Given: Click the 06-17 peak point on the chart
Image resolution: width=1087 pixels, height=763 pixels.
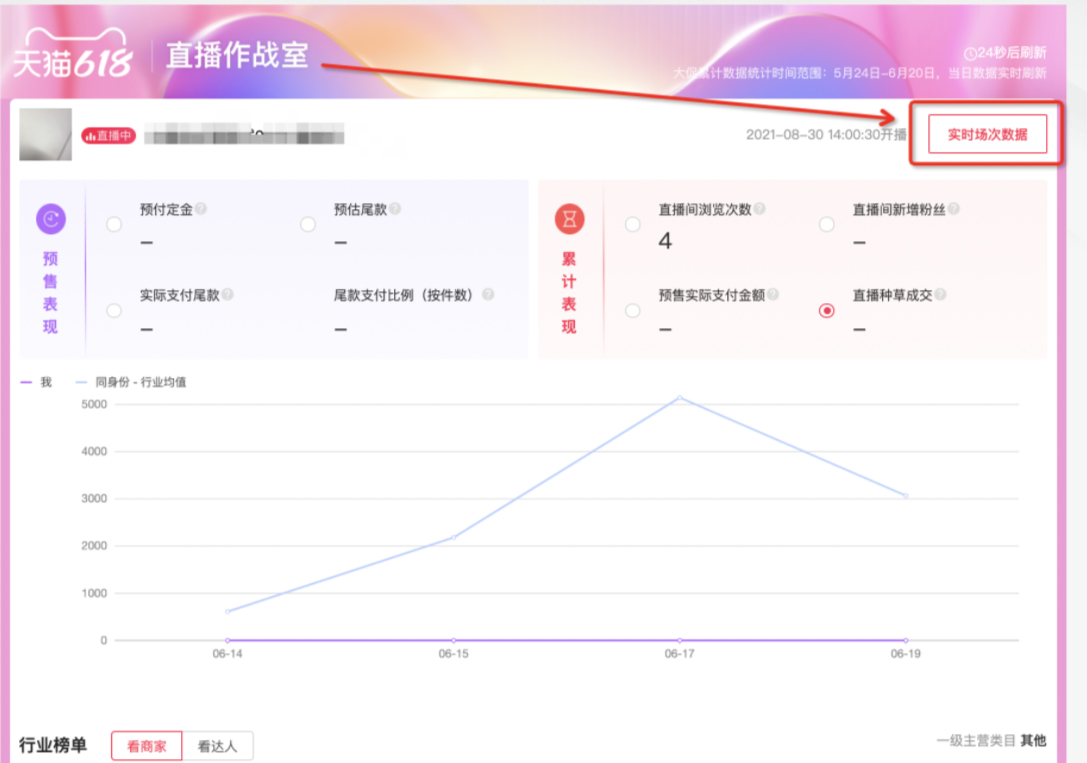Looking at the screenshot, I should click(679, 397).
